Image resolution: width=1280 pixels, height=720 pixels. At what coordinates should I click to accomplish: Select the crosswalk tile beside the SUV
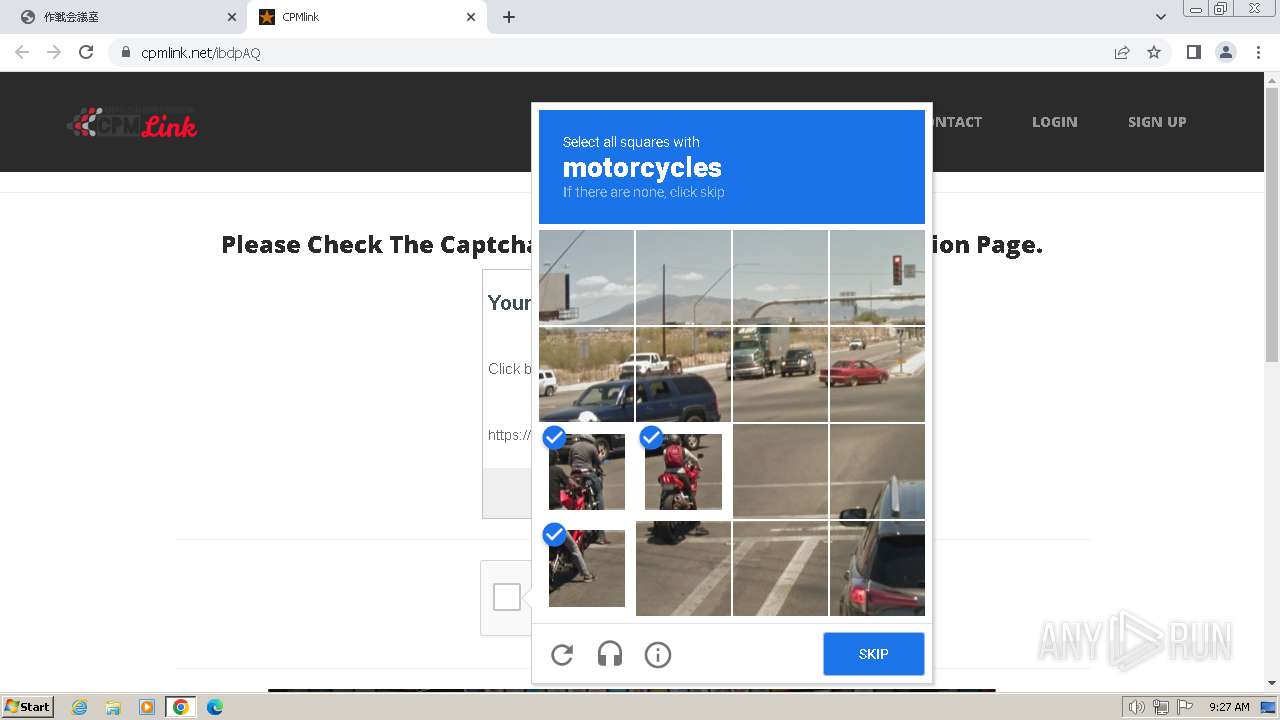(780, 568)
